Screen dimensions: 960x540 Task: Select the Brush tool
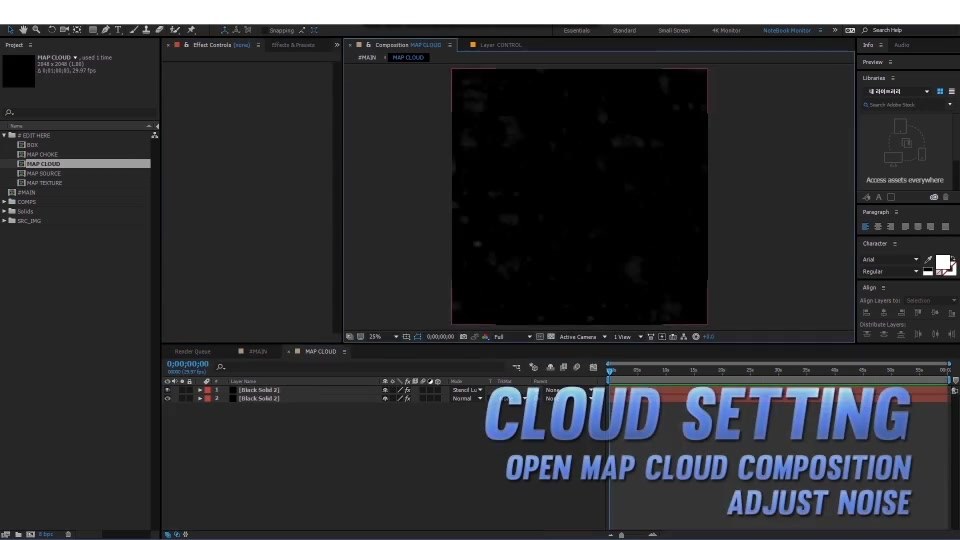133,29
